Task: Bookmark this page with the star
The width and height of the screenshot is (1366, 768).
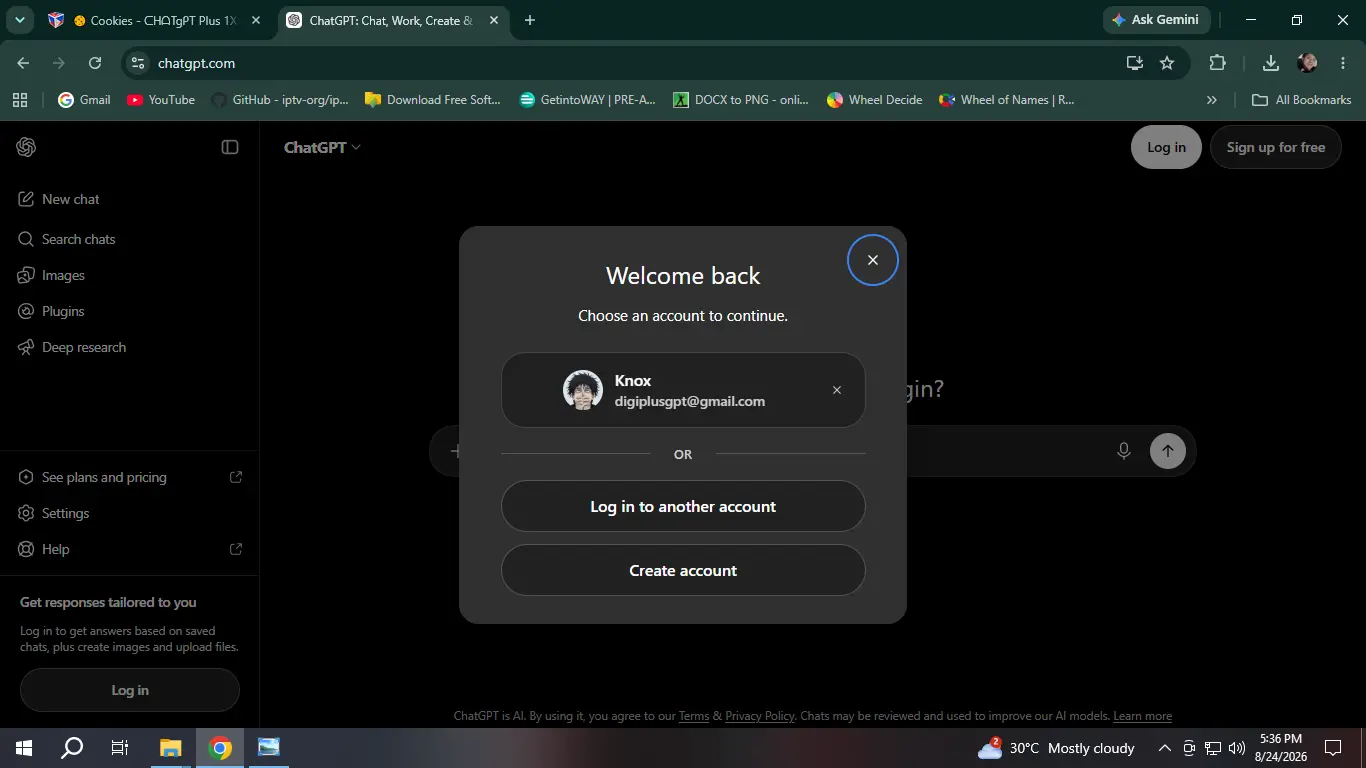Action: coord(1166,63)
